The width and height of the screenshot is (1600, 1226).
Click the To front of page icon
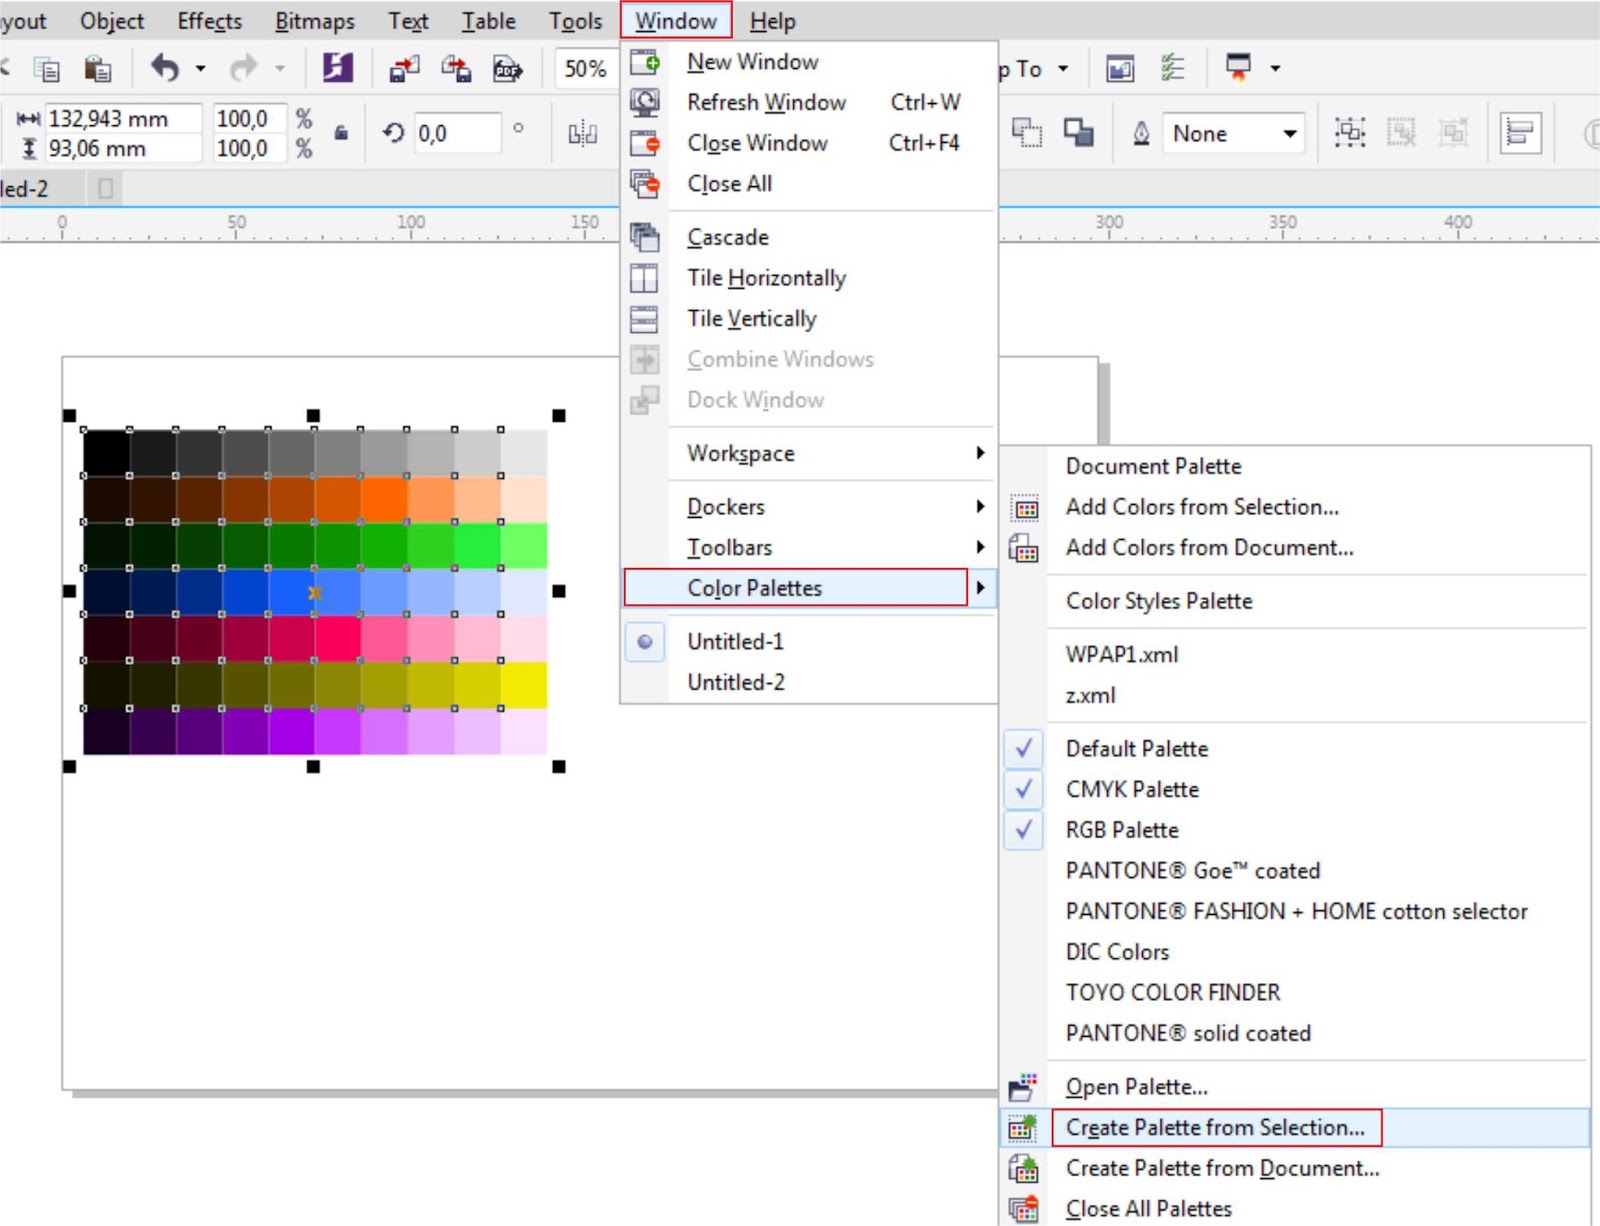pyautogui.click(x=1027, y=132)
